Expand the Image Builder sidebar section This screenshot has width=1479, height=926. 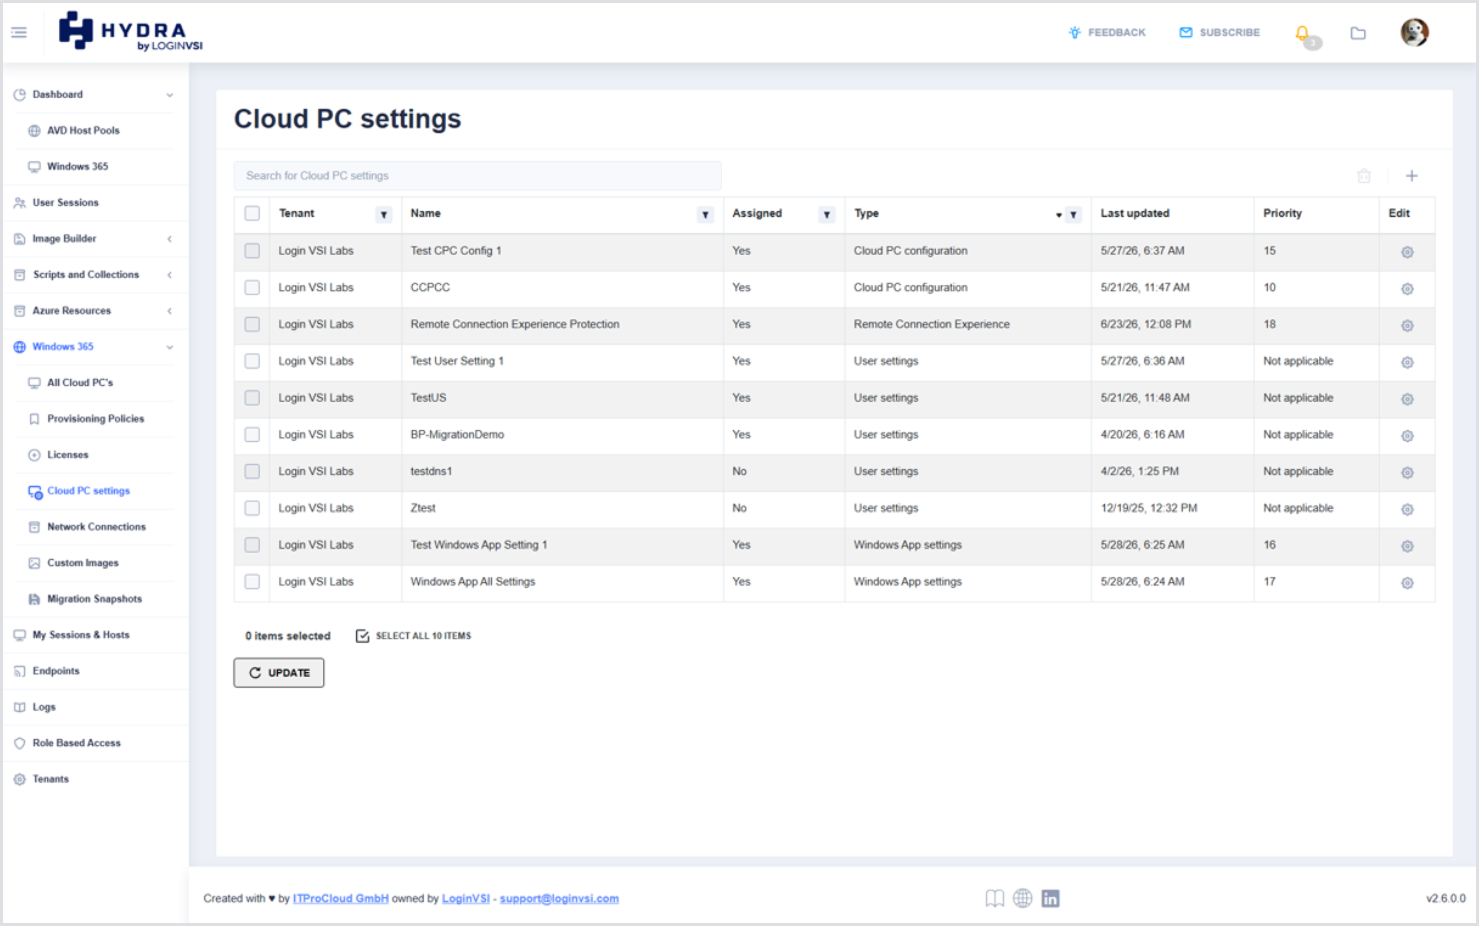[x=170, y=239]
